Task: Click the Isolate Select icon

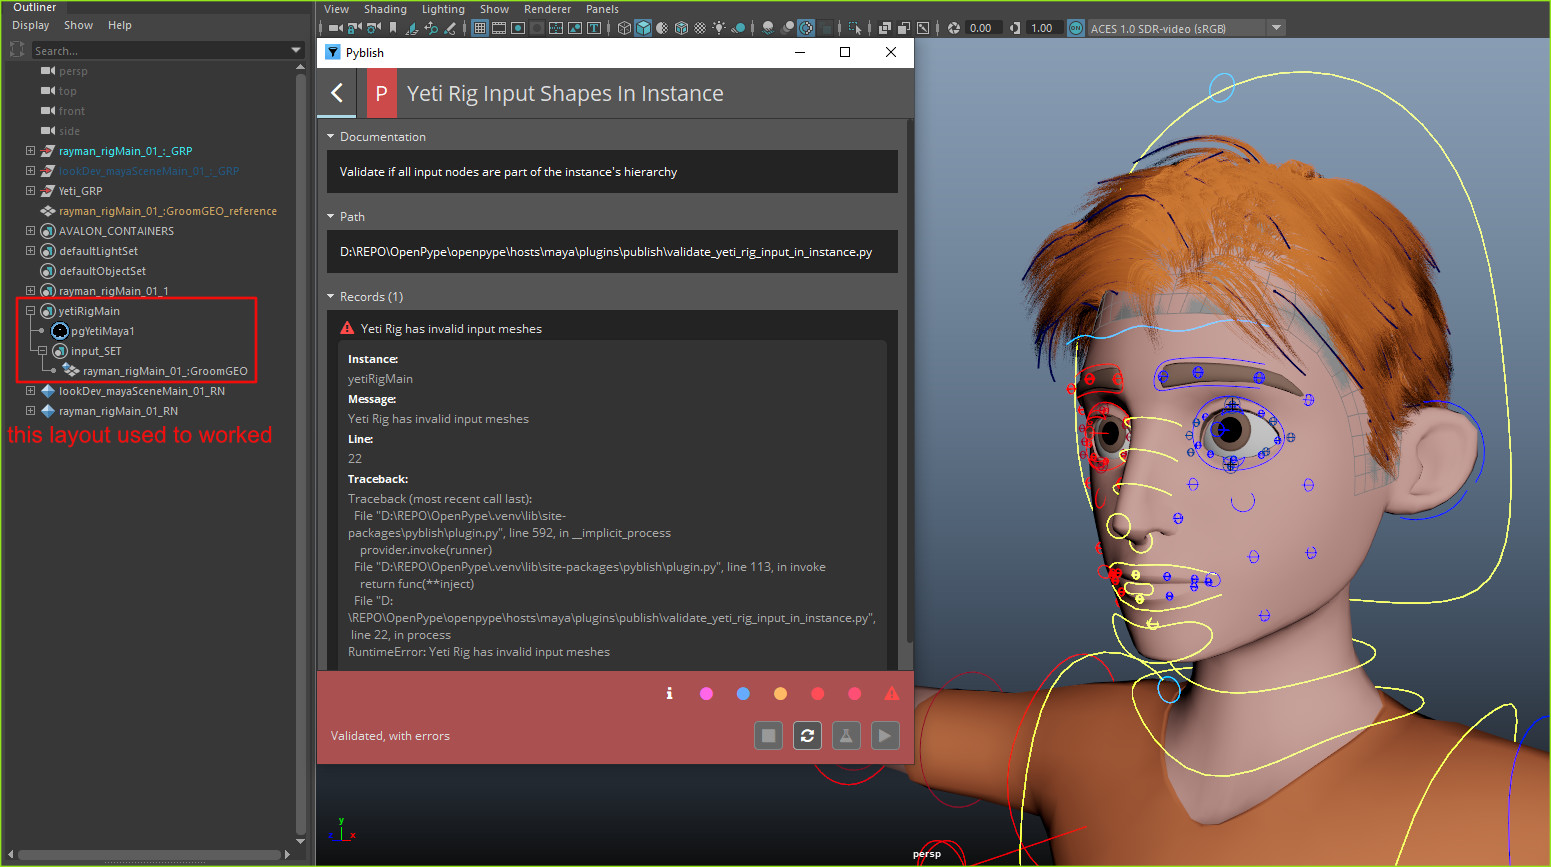Action: pos(855,28)
